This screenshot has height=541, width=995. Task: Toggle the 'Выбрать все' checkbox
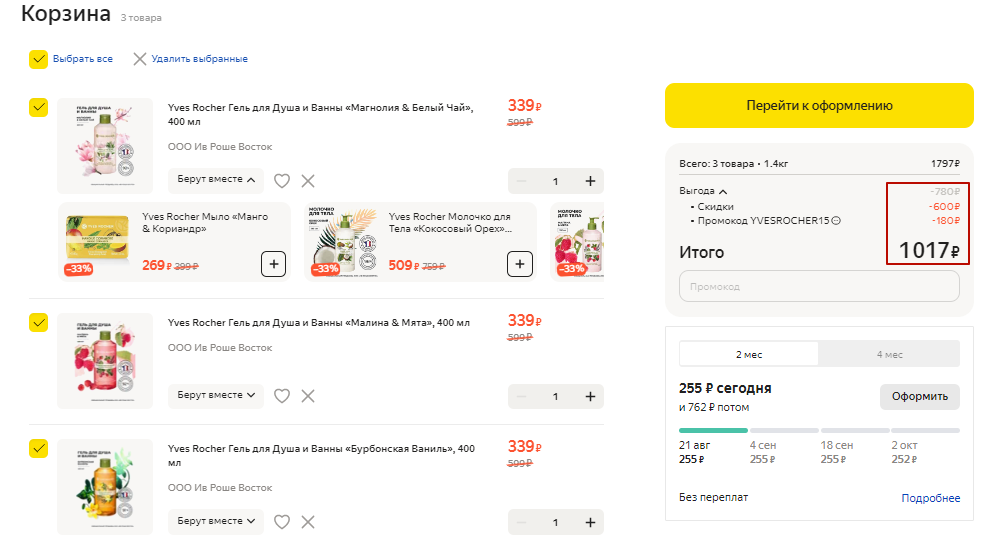[x=39, y=59]
